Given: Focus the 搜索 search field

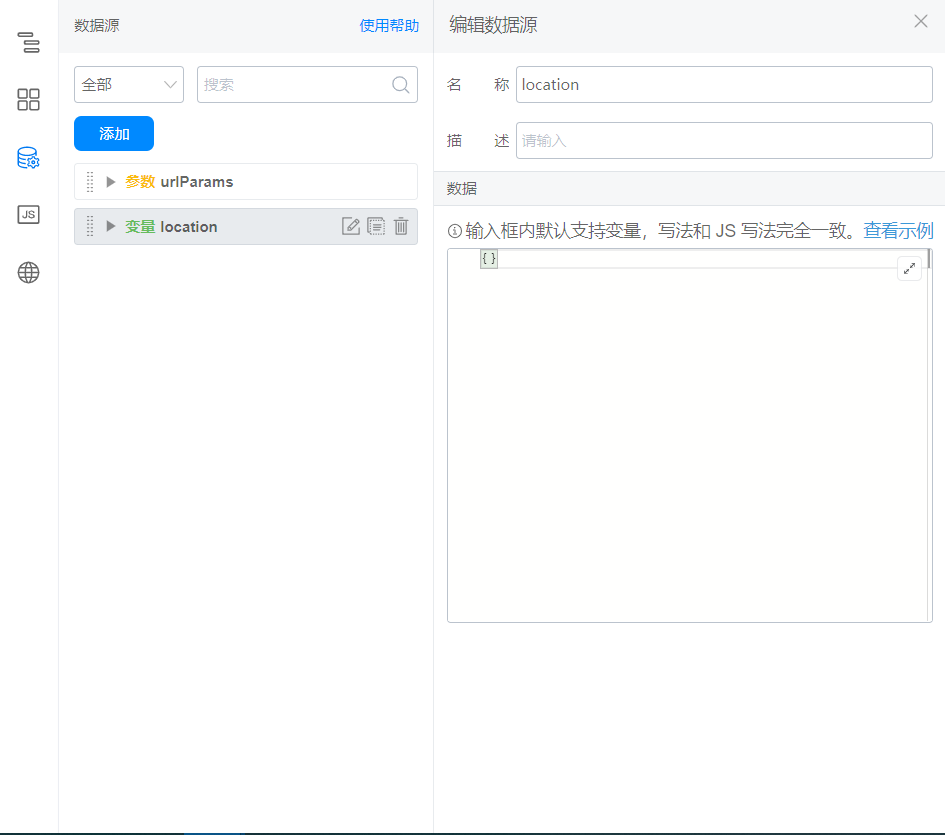Looking at the screenshot, I should pyautogui.click(x=307, y=84).
